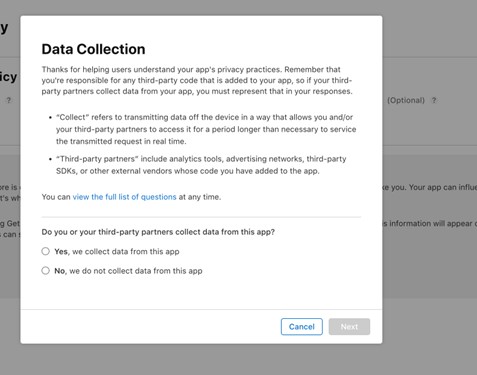Click the "Third-party partners" definition bullet text
This screenshot has height=375, width=477.
(201, 165)
